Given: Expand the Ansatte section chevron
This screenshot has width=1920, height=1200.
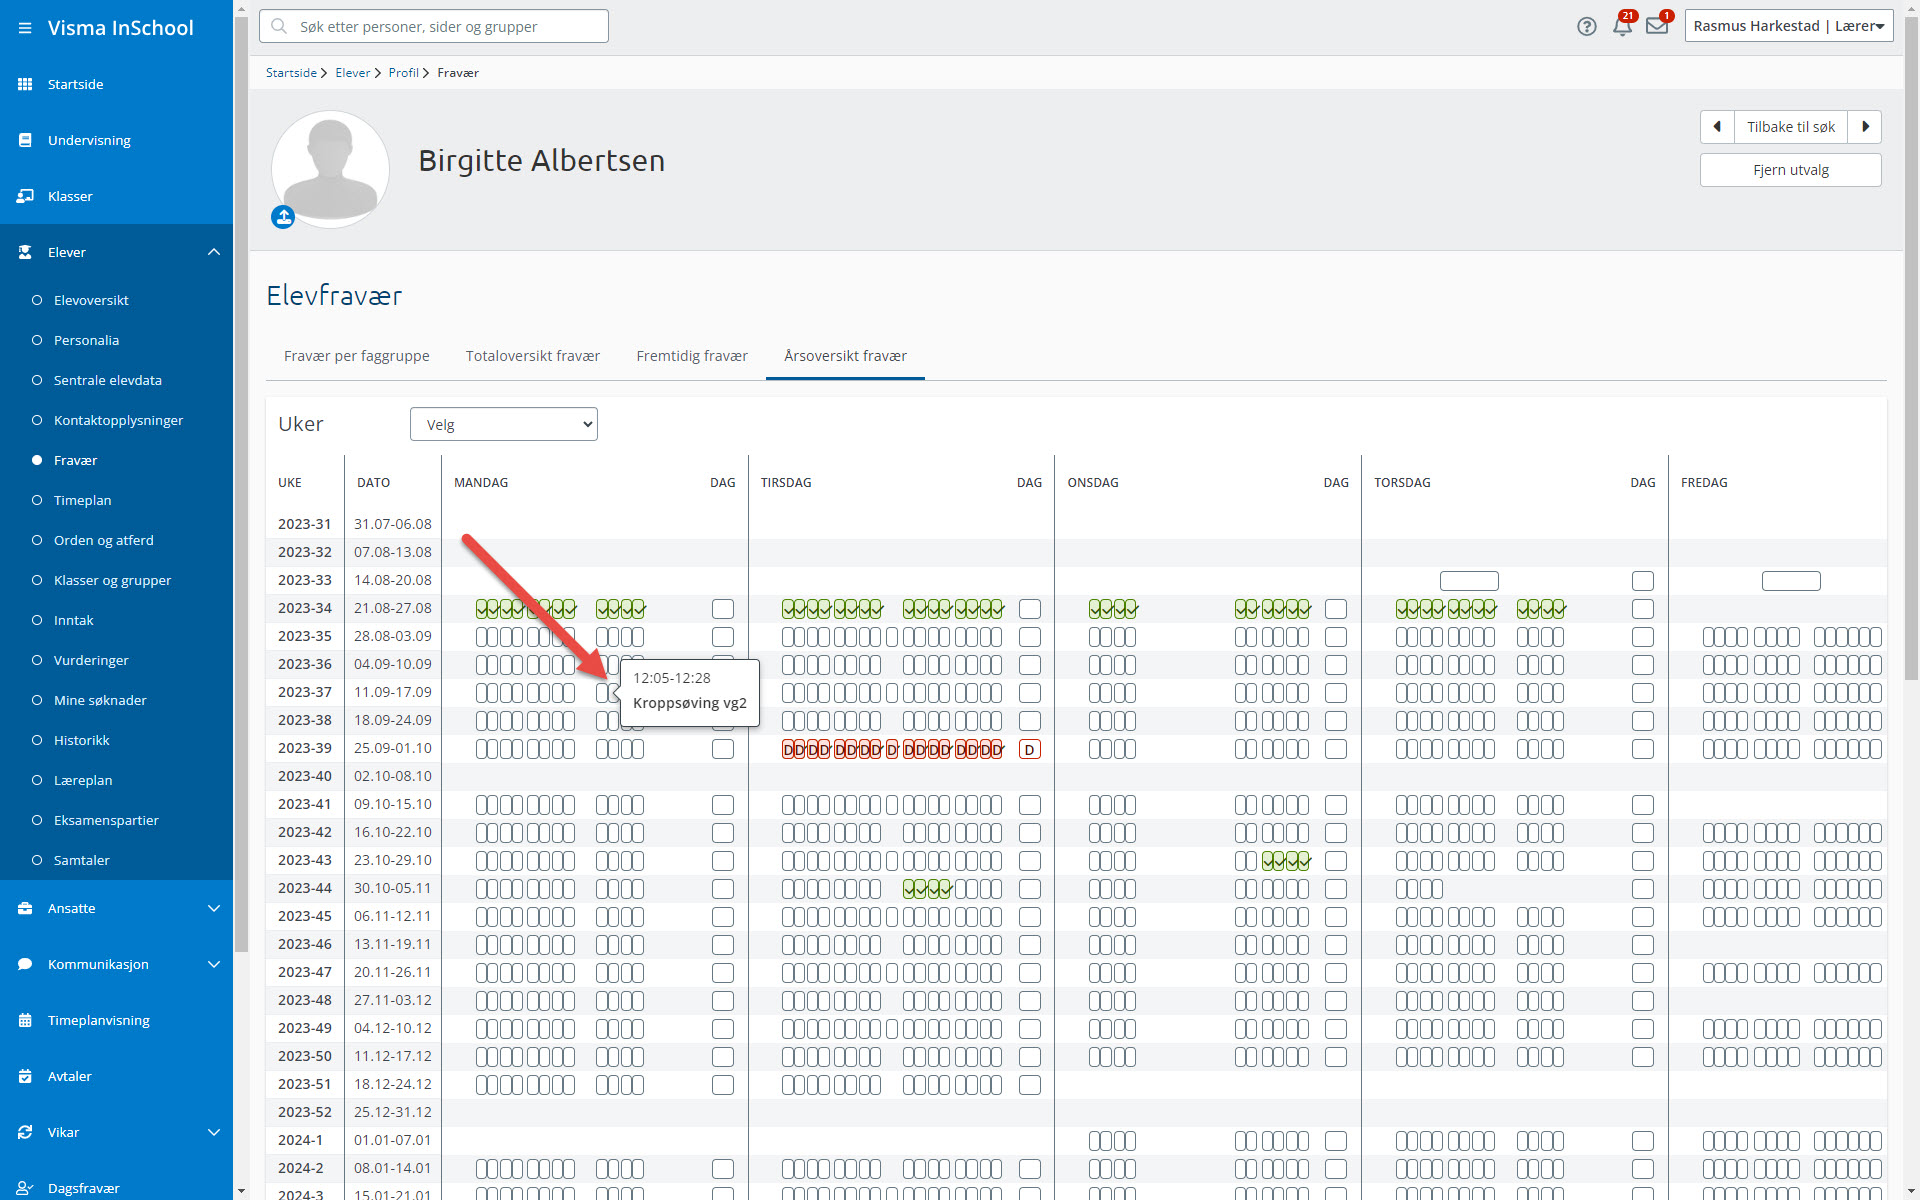Looking at the screenshot, I should pyautogui.click(x=214, y=908).
